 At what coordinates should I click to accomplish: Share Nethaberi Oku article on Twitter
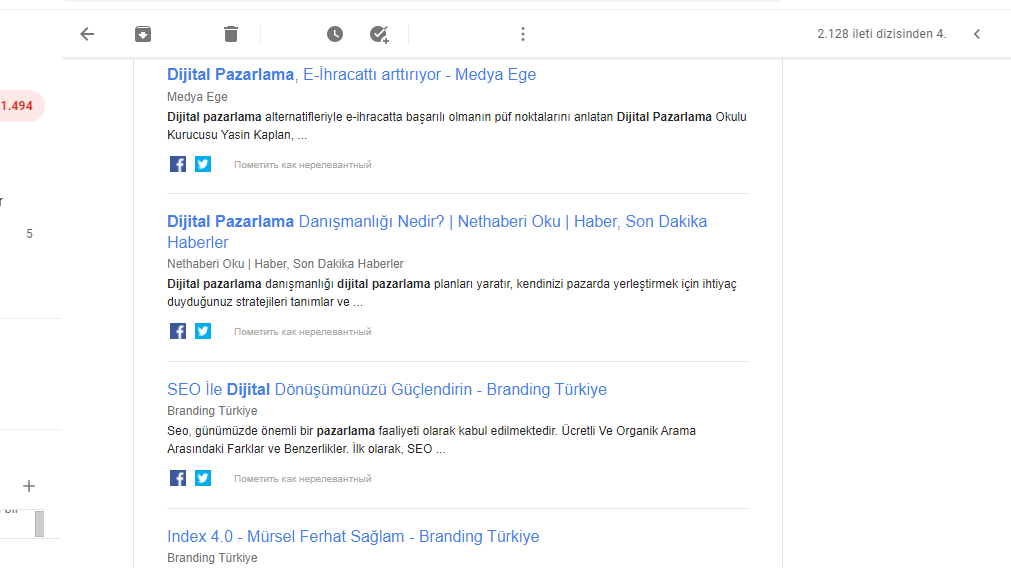(203, 331)
